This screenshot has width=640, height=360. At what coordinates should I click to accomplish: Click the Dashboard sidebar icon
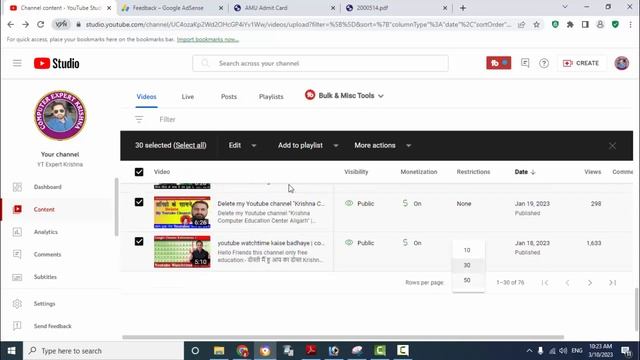coord(17,187)
